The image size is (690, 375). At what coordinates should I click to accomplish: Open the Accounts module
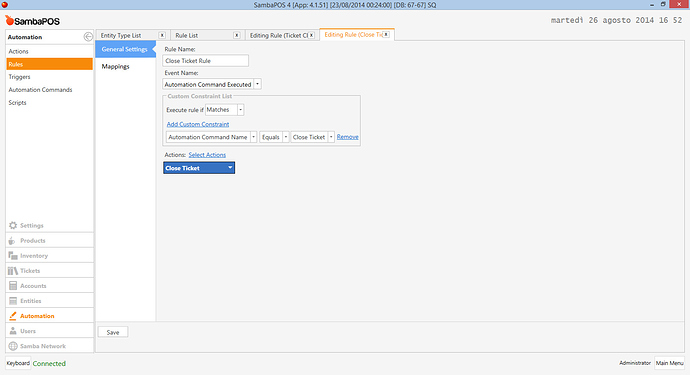pyautogui.click(x=50, y=286)
